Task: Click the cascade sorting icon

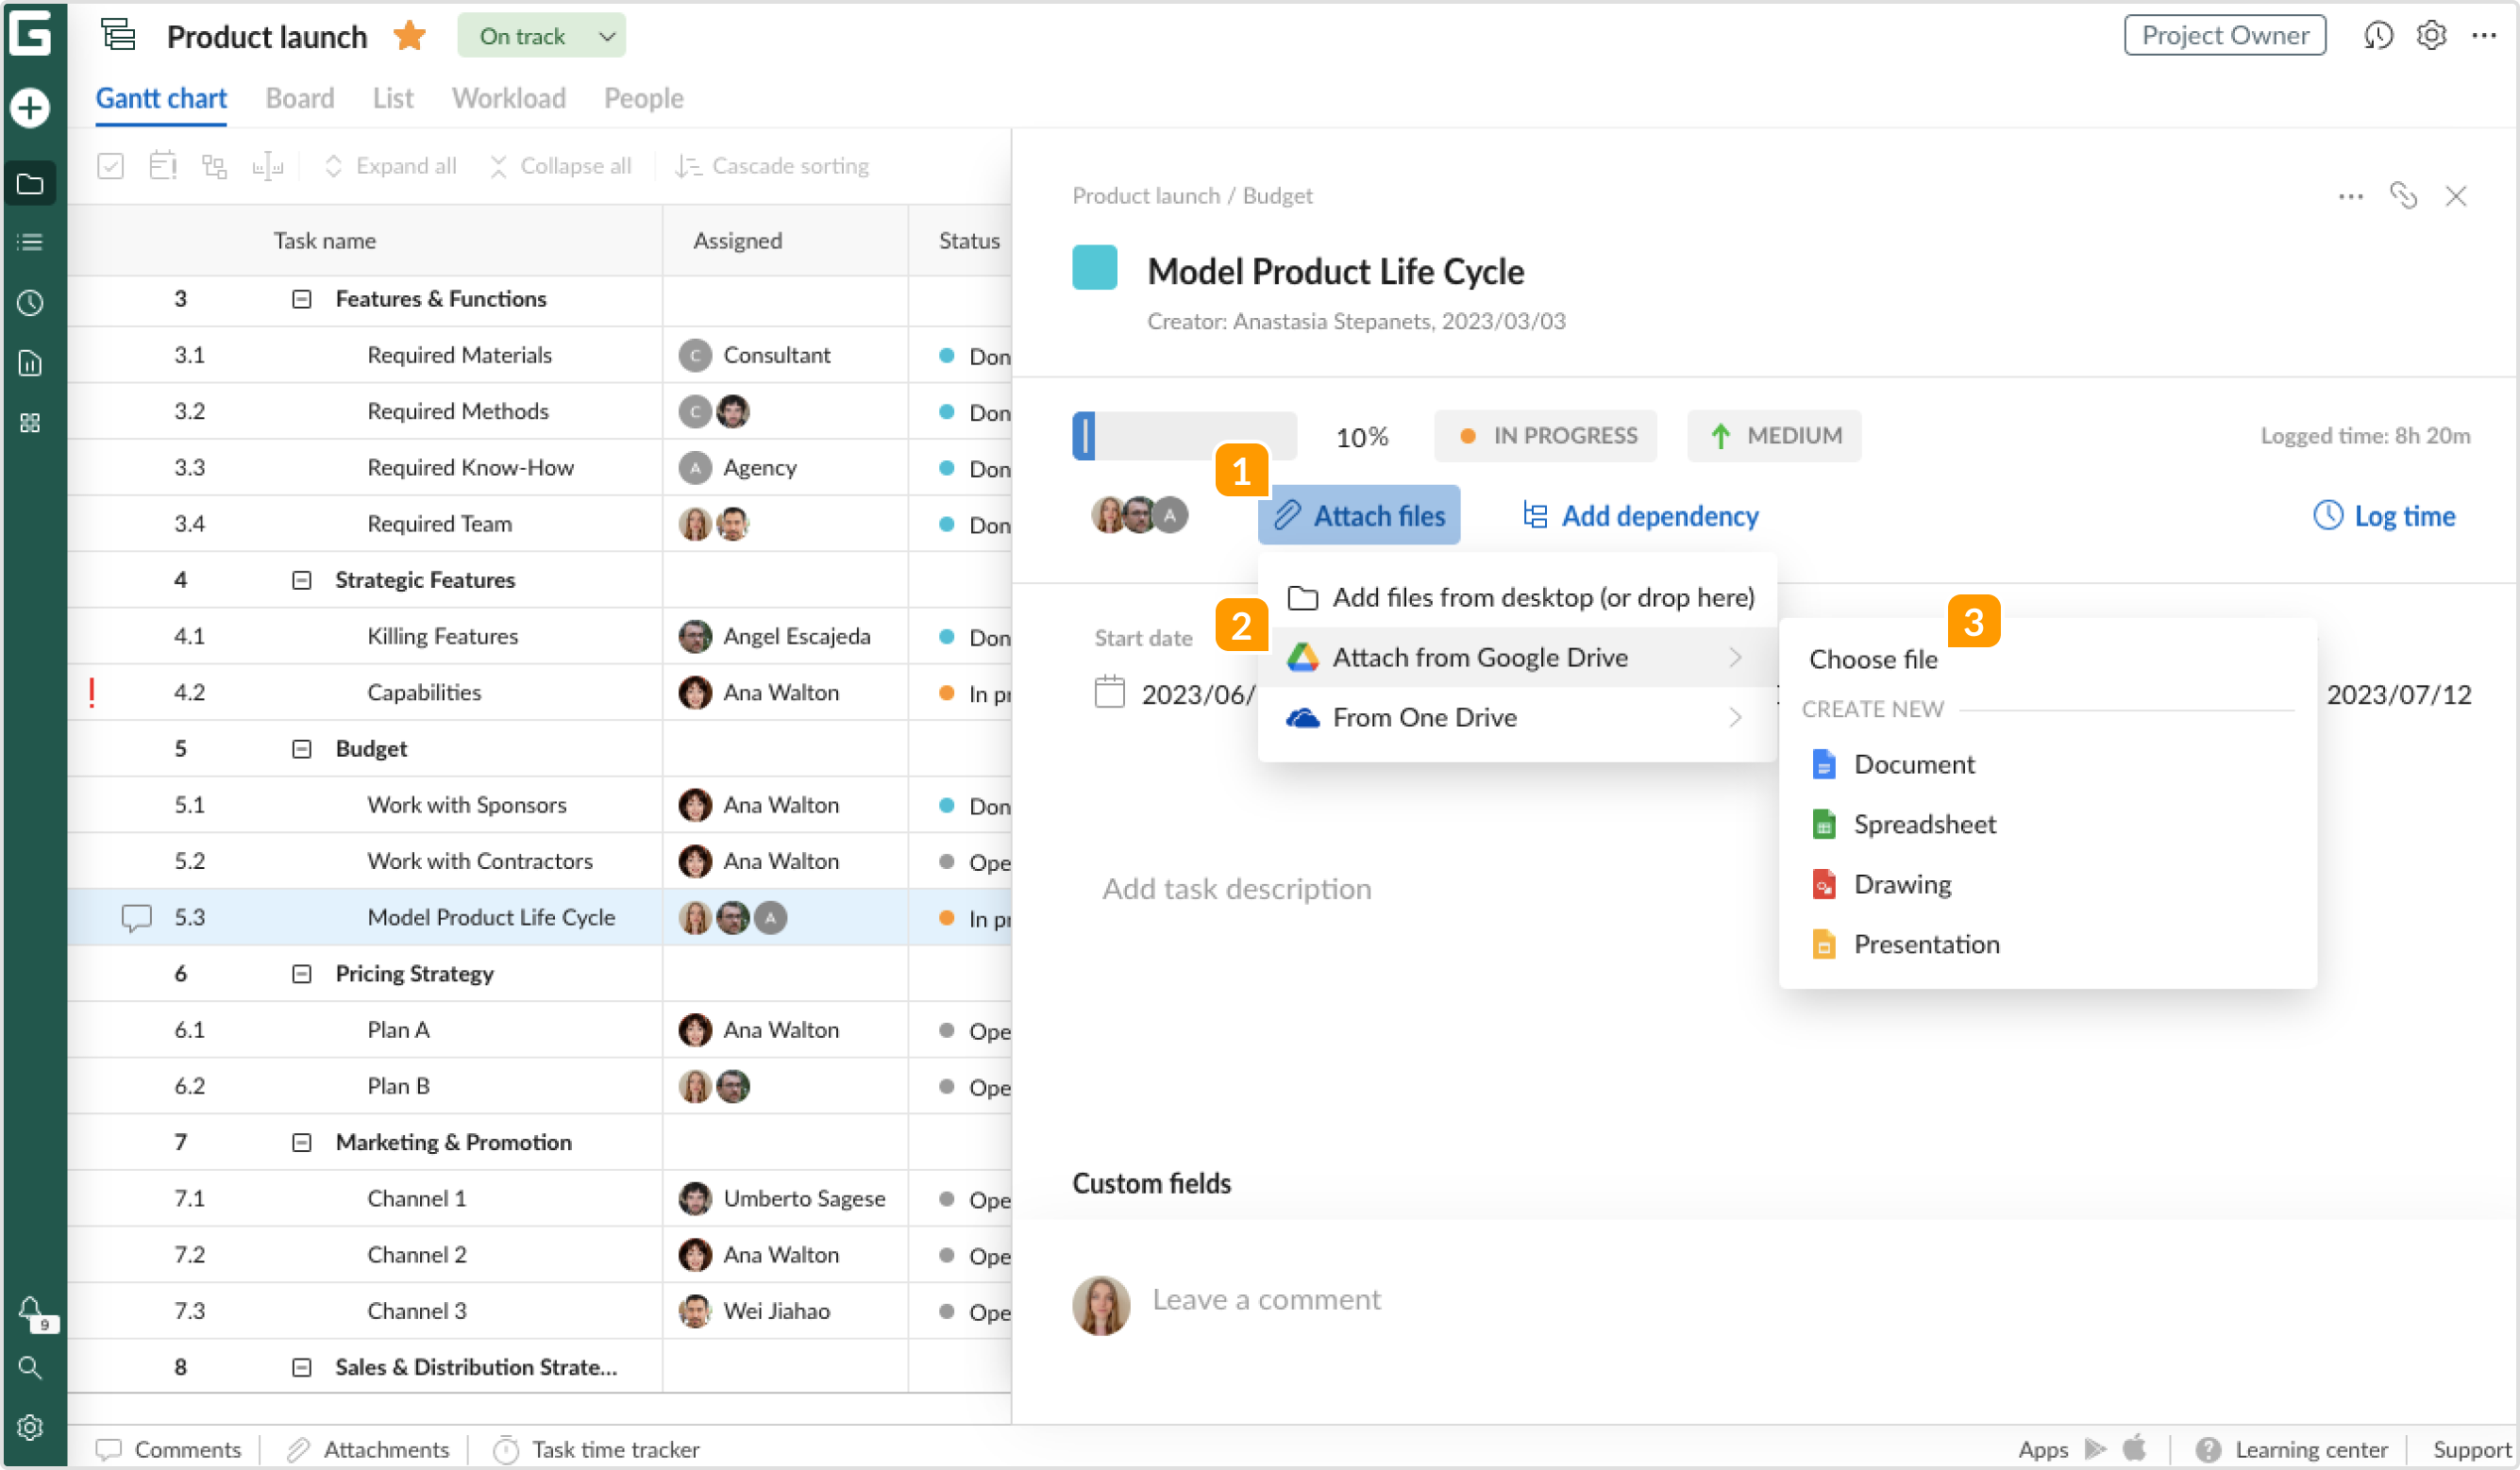Action: [690, 164]
